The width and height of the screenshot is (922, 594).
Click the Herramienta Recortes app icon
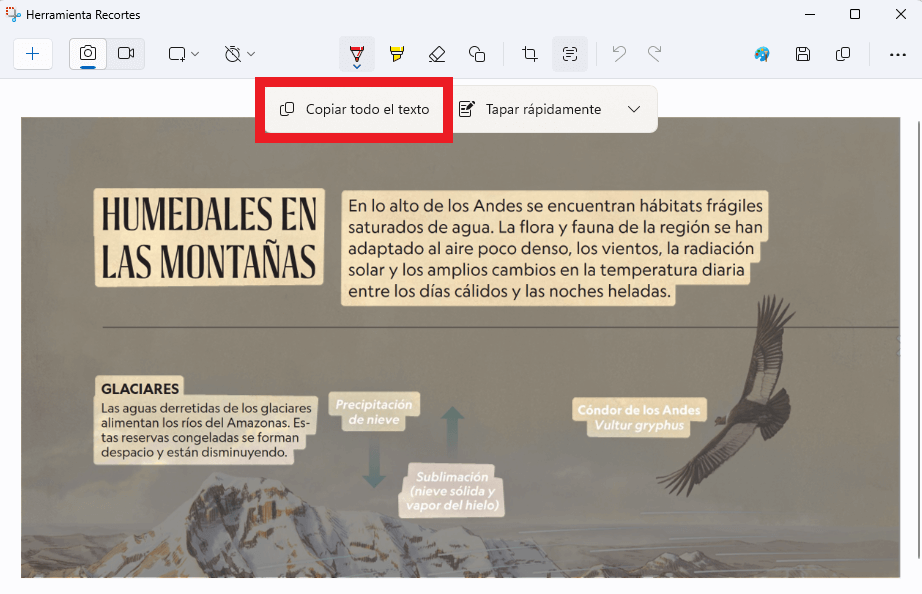click(x=13, y=14)
